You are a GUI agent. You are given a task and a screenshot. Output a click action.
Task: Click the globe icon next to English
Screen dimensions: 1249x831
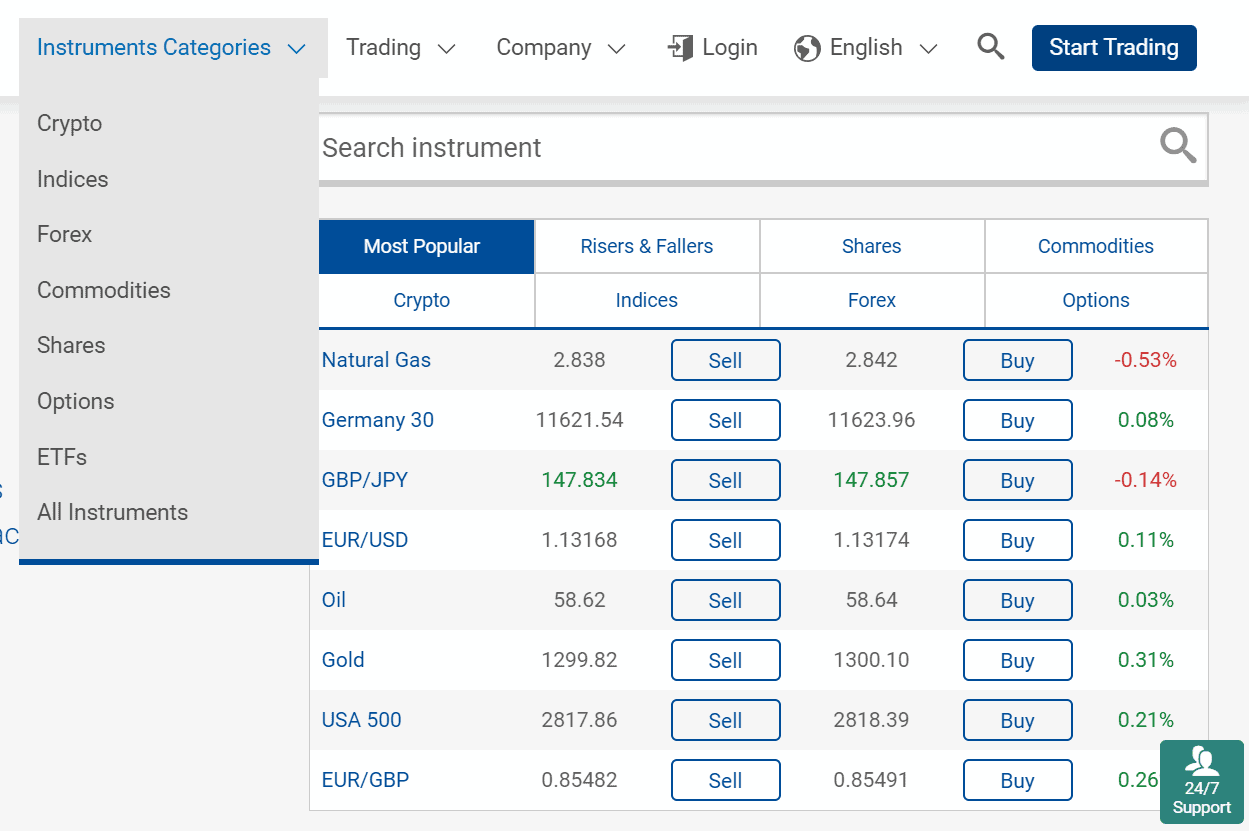pos(806,46)
